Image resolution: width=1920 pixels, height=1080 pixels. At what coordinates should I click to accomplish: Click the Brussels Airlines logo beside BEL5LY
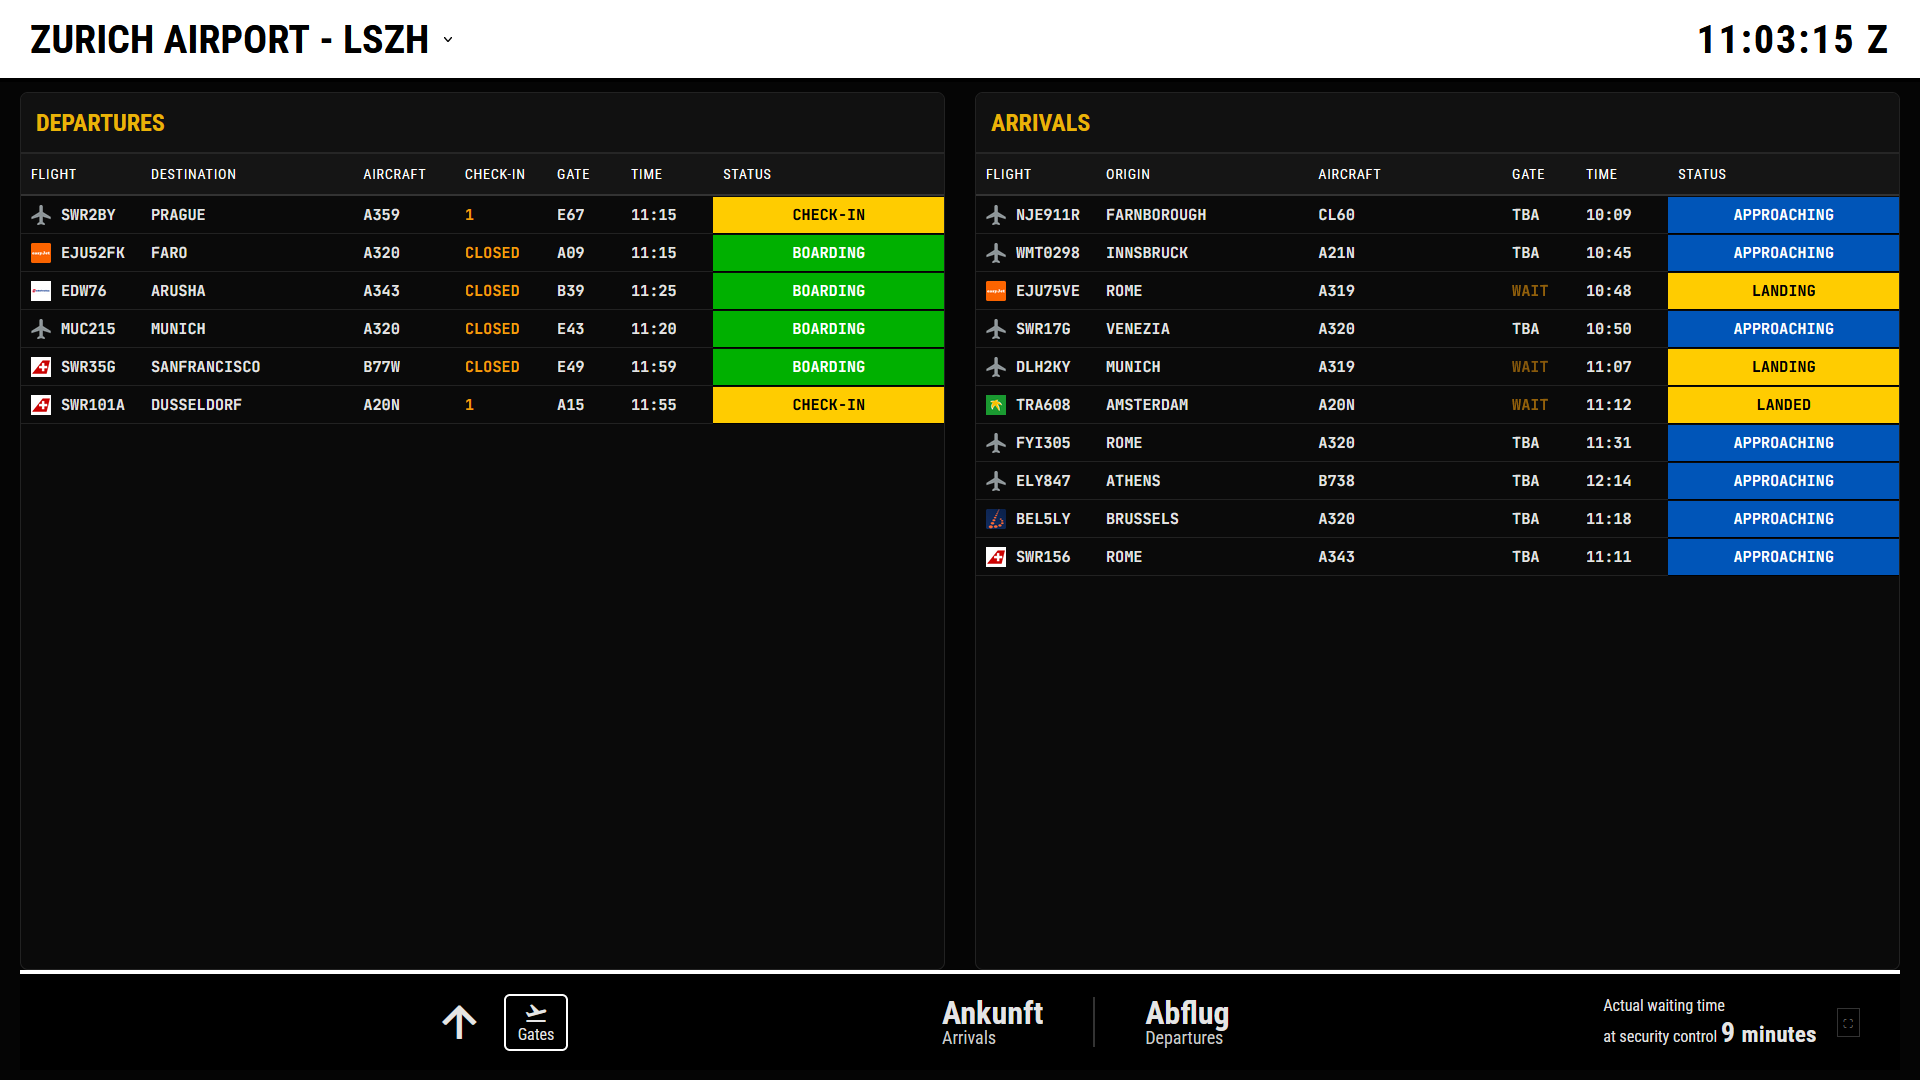[x=995, y=519]
